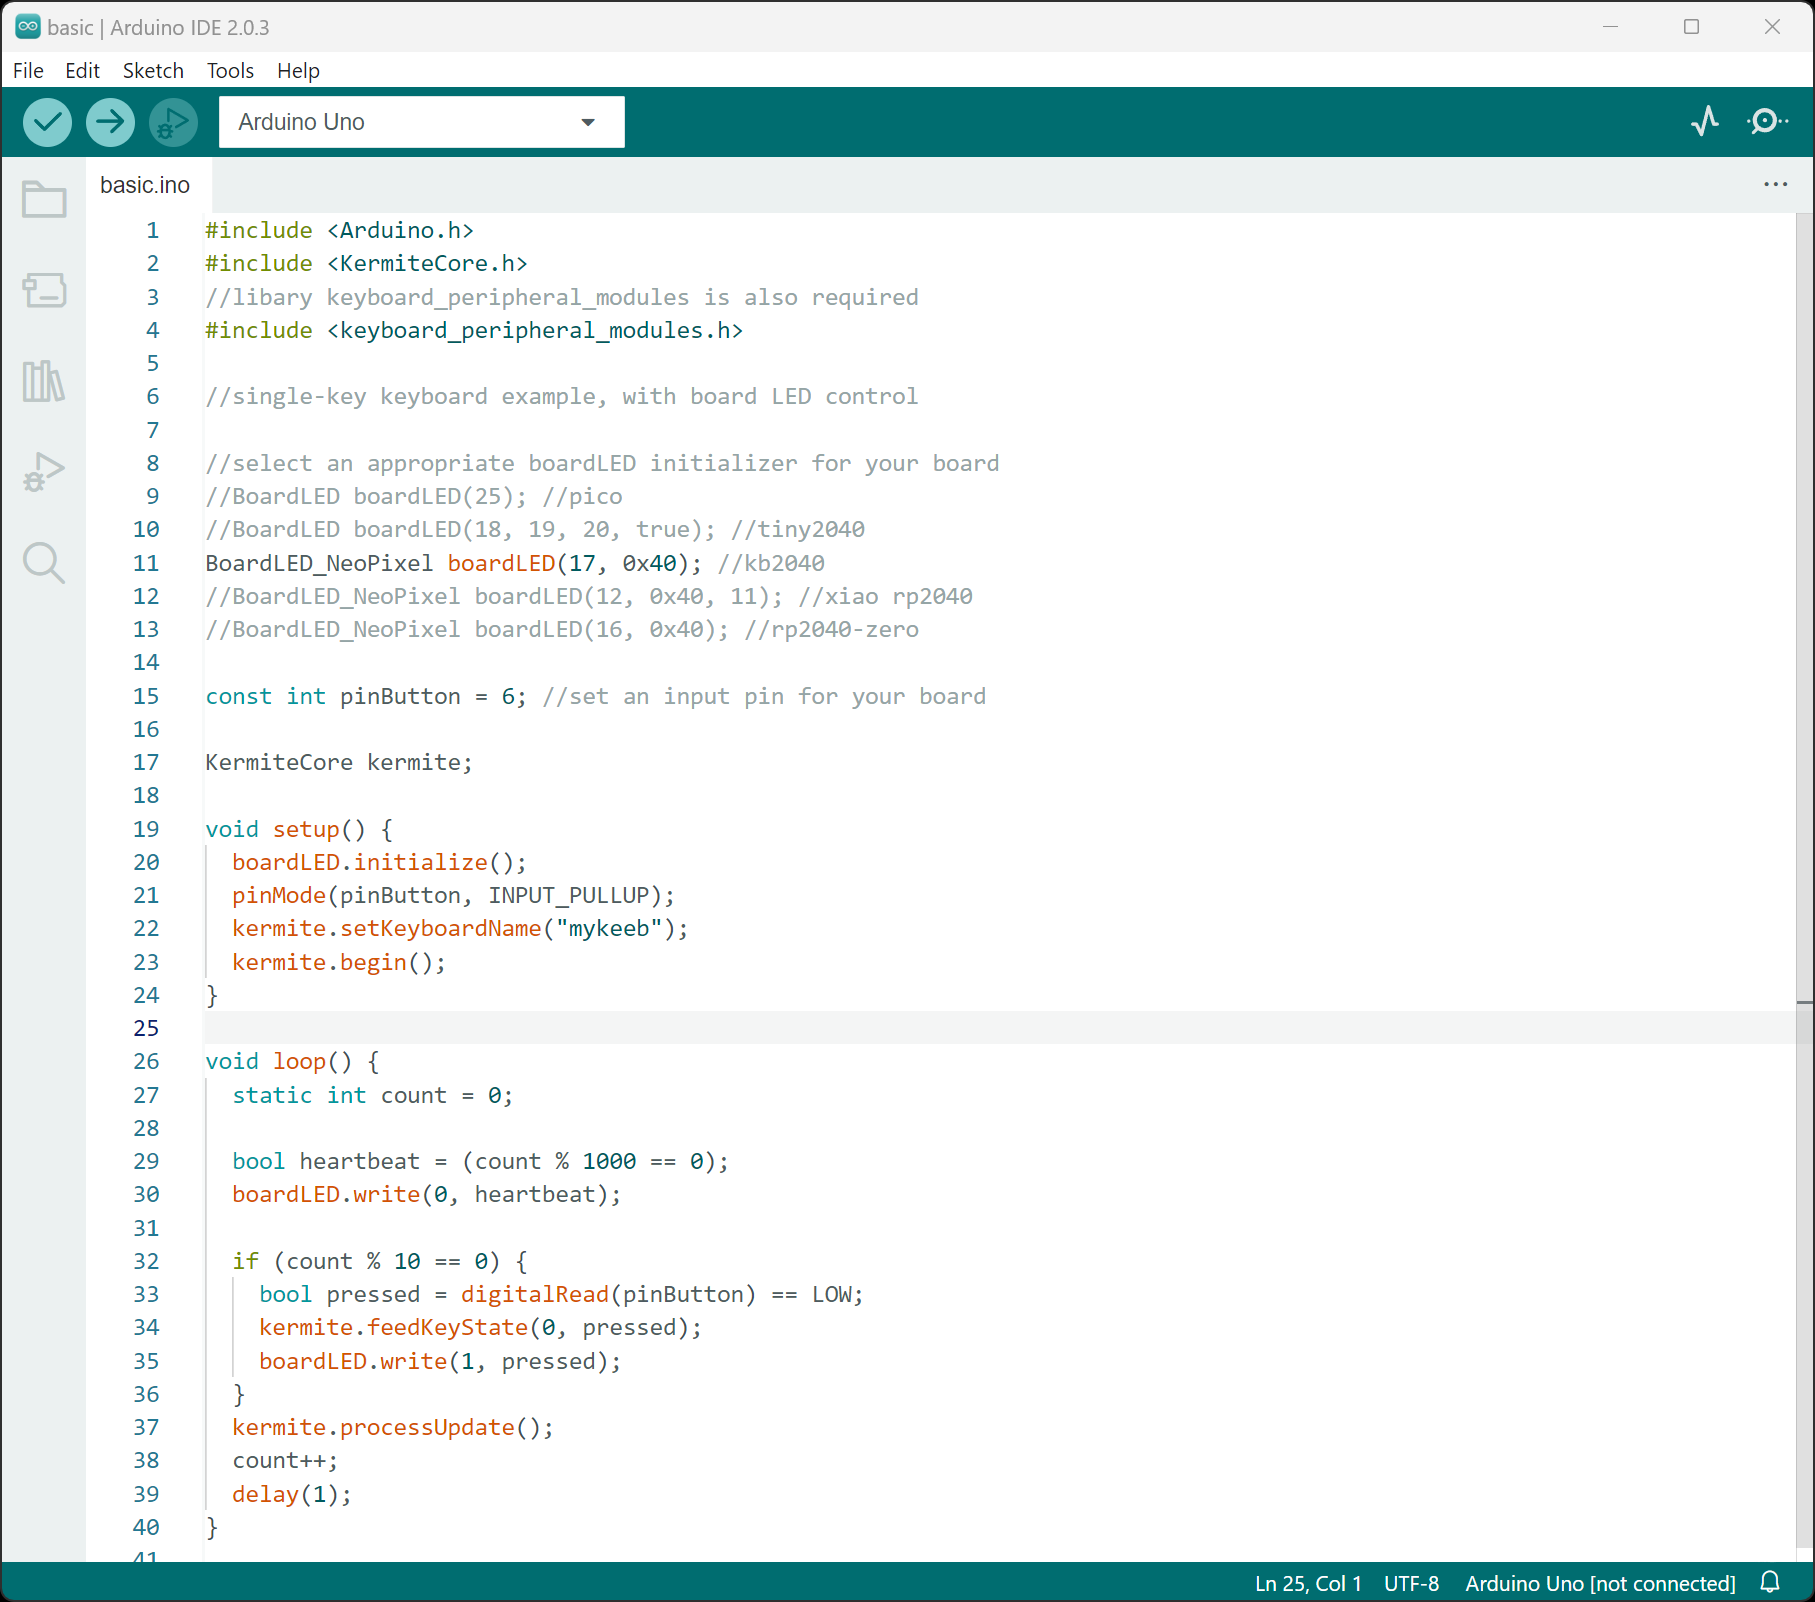Click #include <keyboard_peripheral_modules.h> line
This screenshot has height=1602, width=1815.
(474, 330)
